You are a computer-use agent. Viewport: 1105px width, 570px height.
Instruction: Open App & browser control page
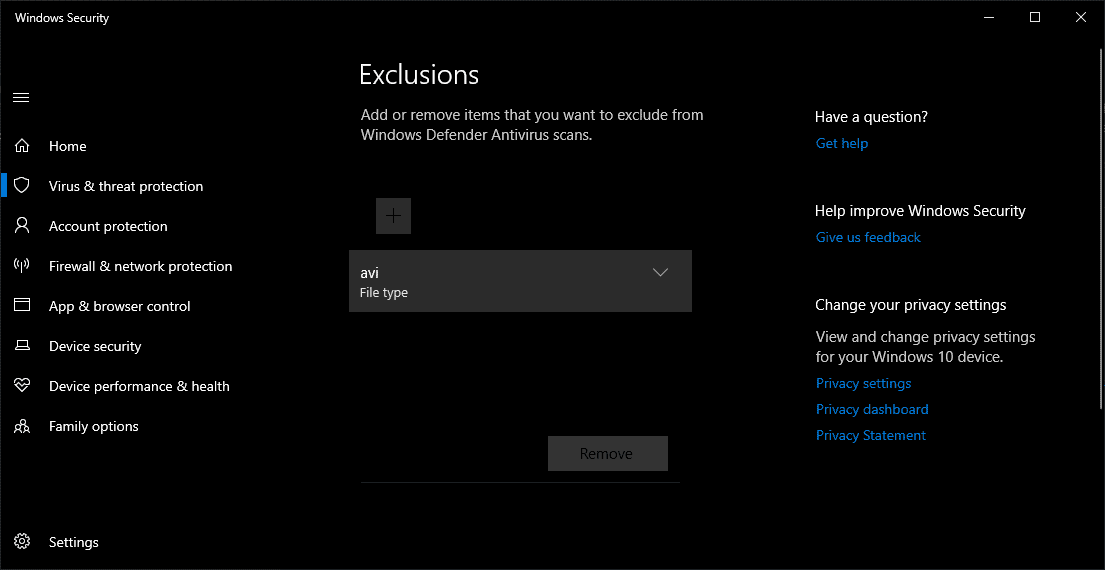tap(120, 306)
